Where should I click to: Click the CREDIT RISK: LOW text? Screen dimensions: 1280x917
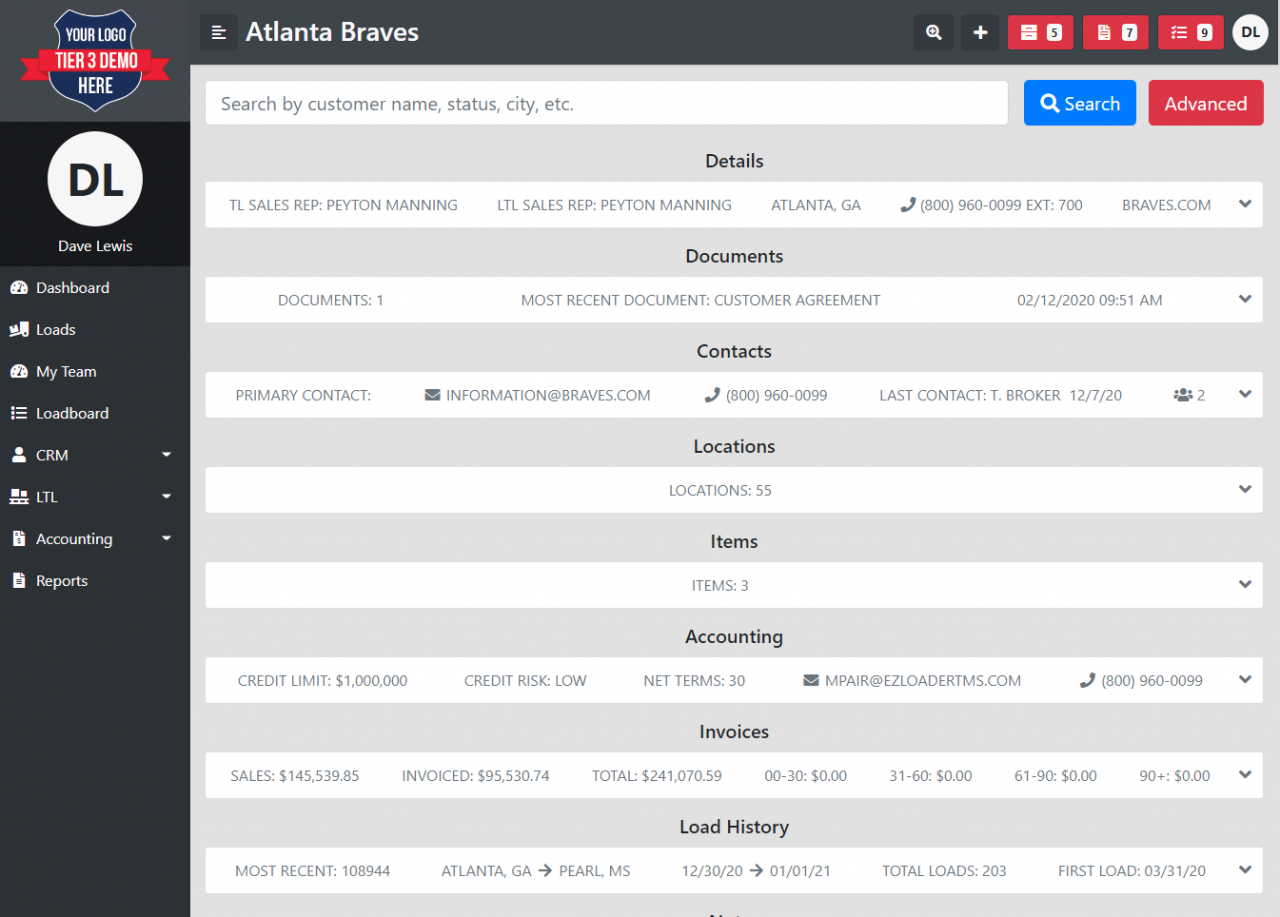525,680
